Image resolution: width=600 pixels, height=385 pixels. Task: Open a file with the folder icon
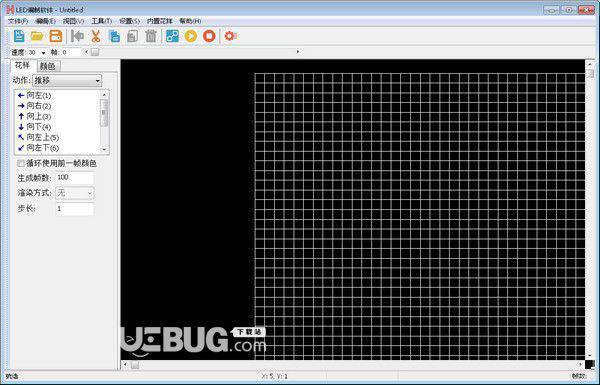(37, 36)
